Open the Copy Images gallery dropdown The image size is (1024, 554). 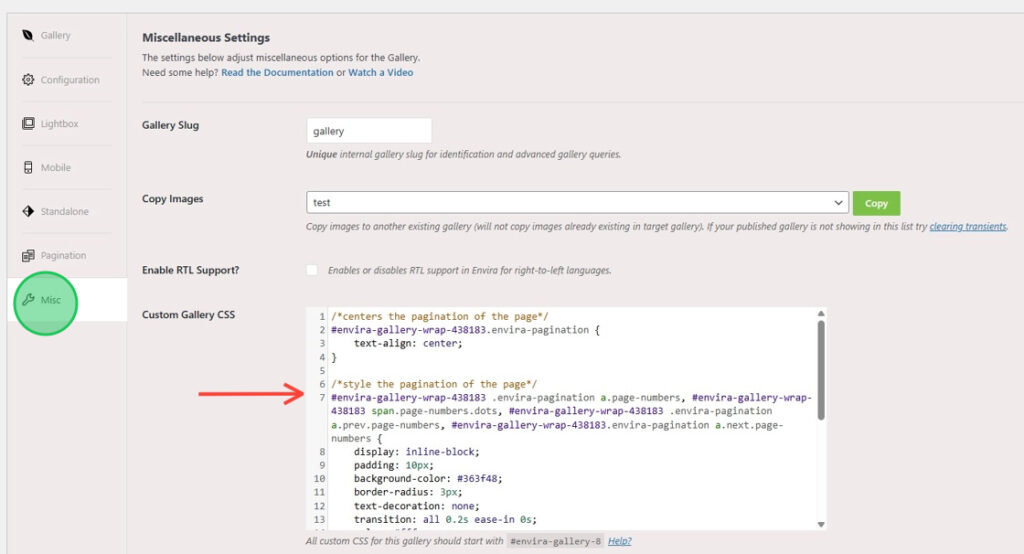pos(577,203)
